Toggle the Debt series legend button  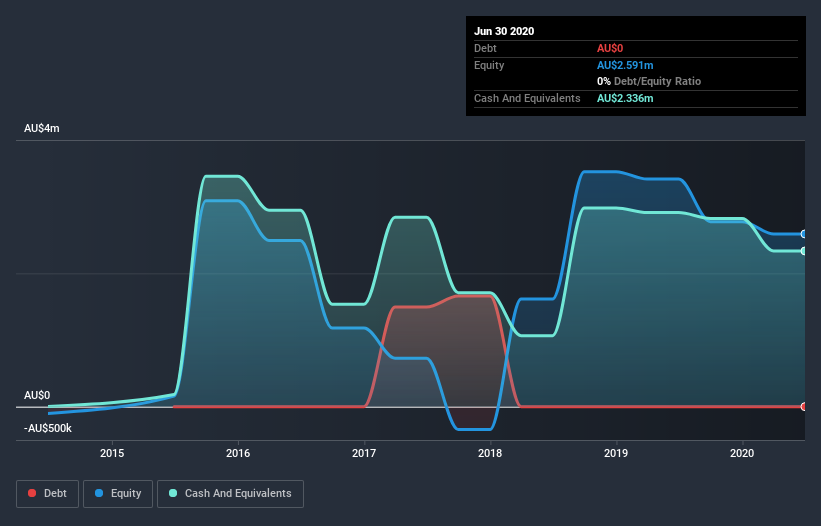click(48, 494)
